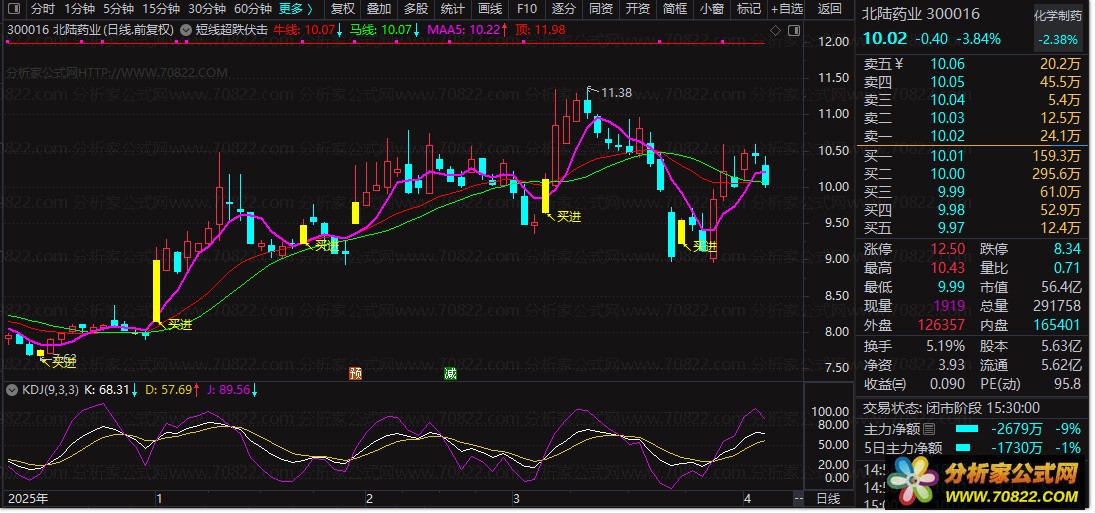1095x513 pixels.
Task: Add stock with +自选 button
Action: (787, 9)
